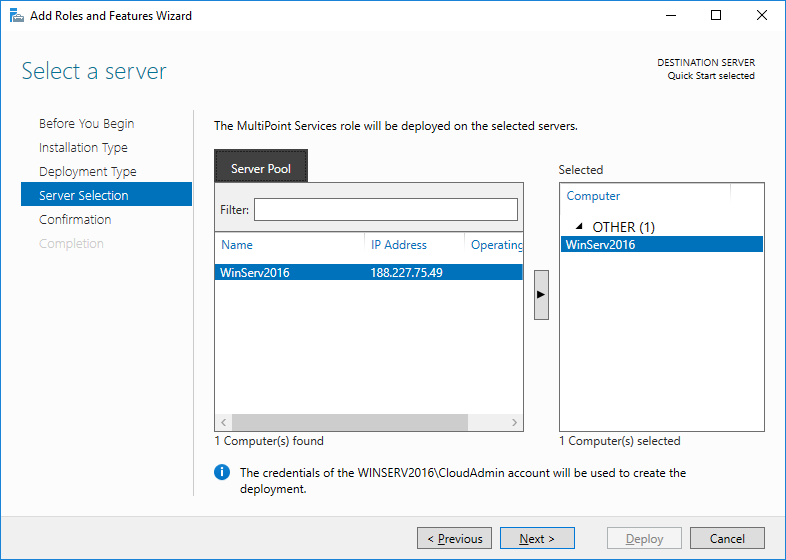Select WinServ2016 in the server pool list

pos(255,272)
